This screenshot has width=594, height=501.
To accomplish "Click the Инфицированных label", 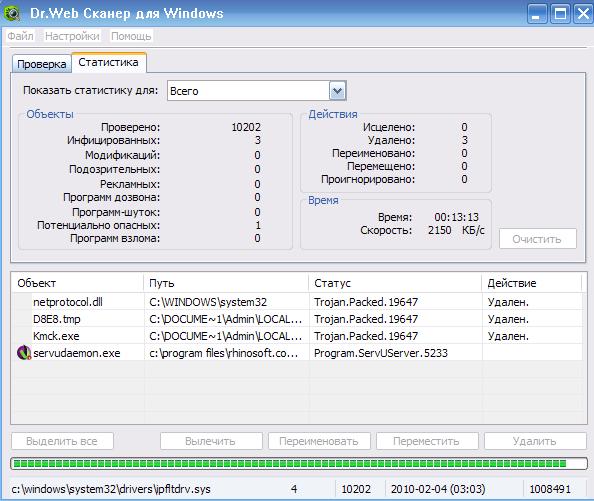I will pos(113,140).
